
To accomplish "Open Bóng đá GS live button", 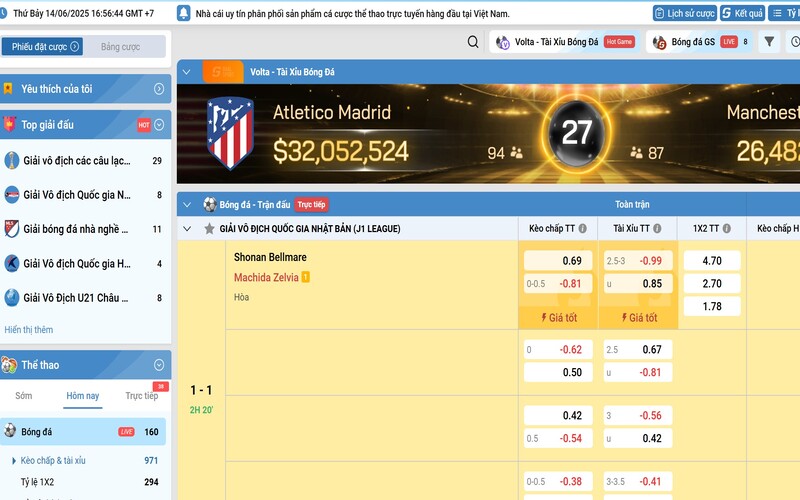I will tap(700, 42).
